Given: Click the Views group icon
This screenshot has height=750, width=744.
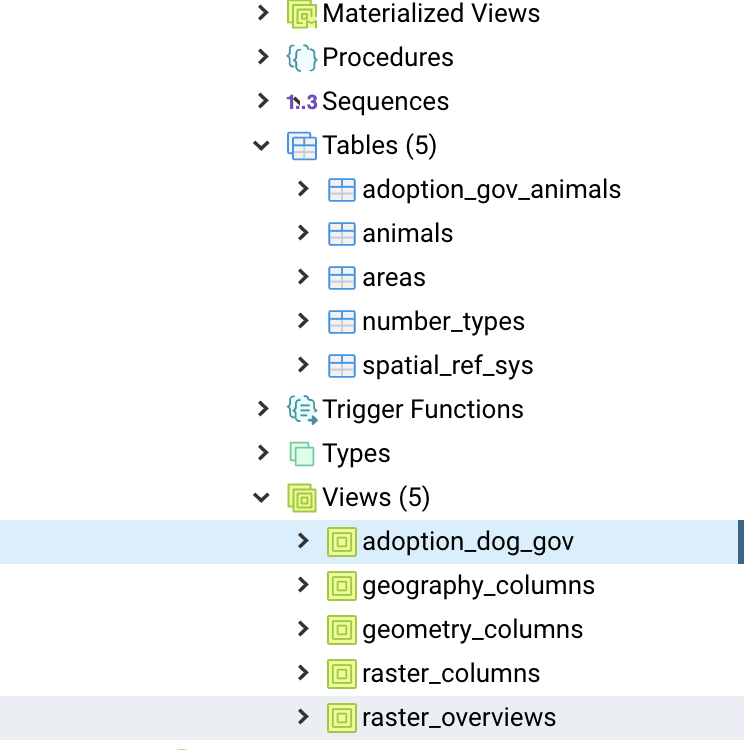Looking at the screenshot, I should click(302, 498).
